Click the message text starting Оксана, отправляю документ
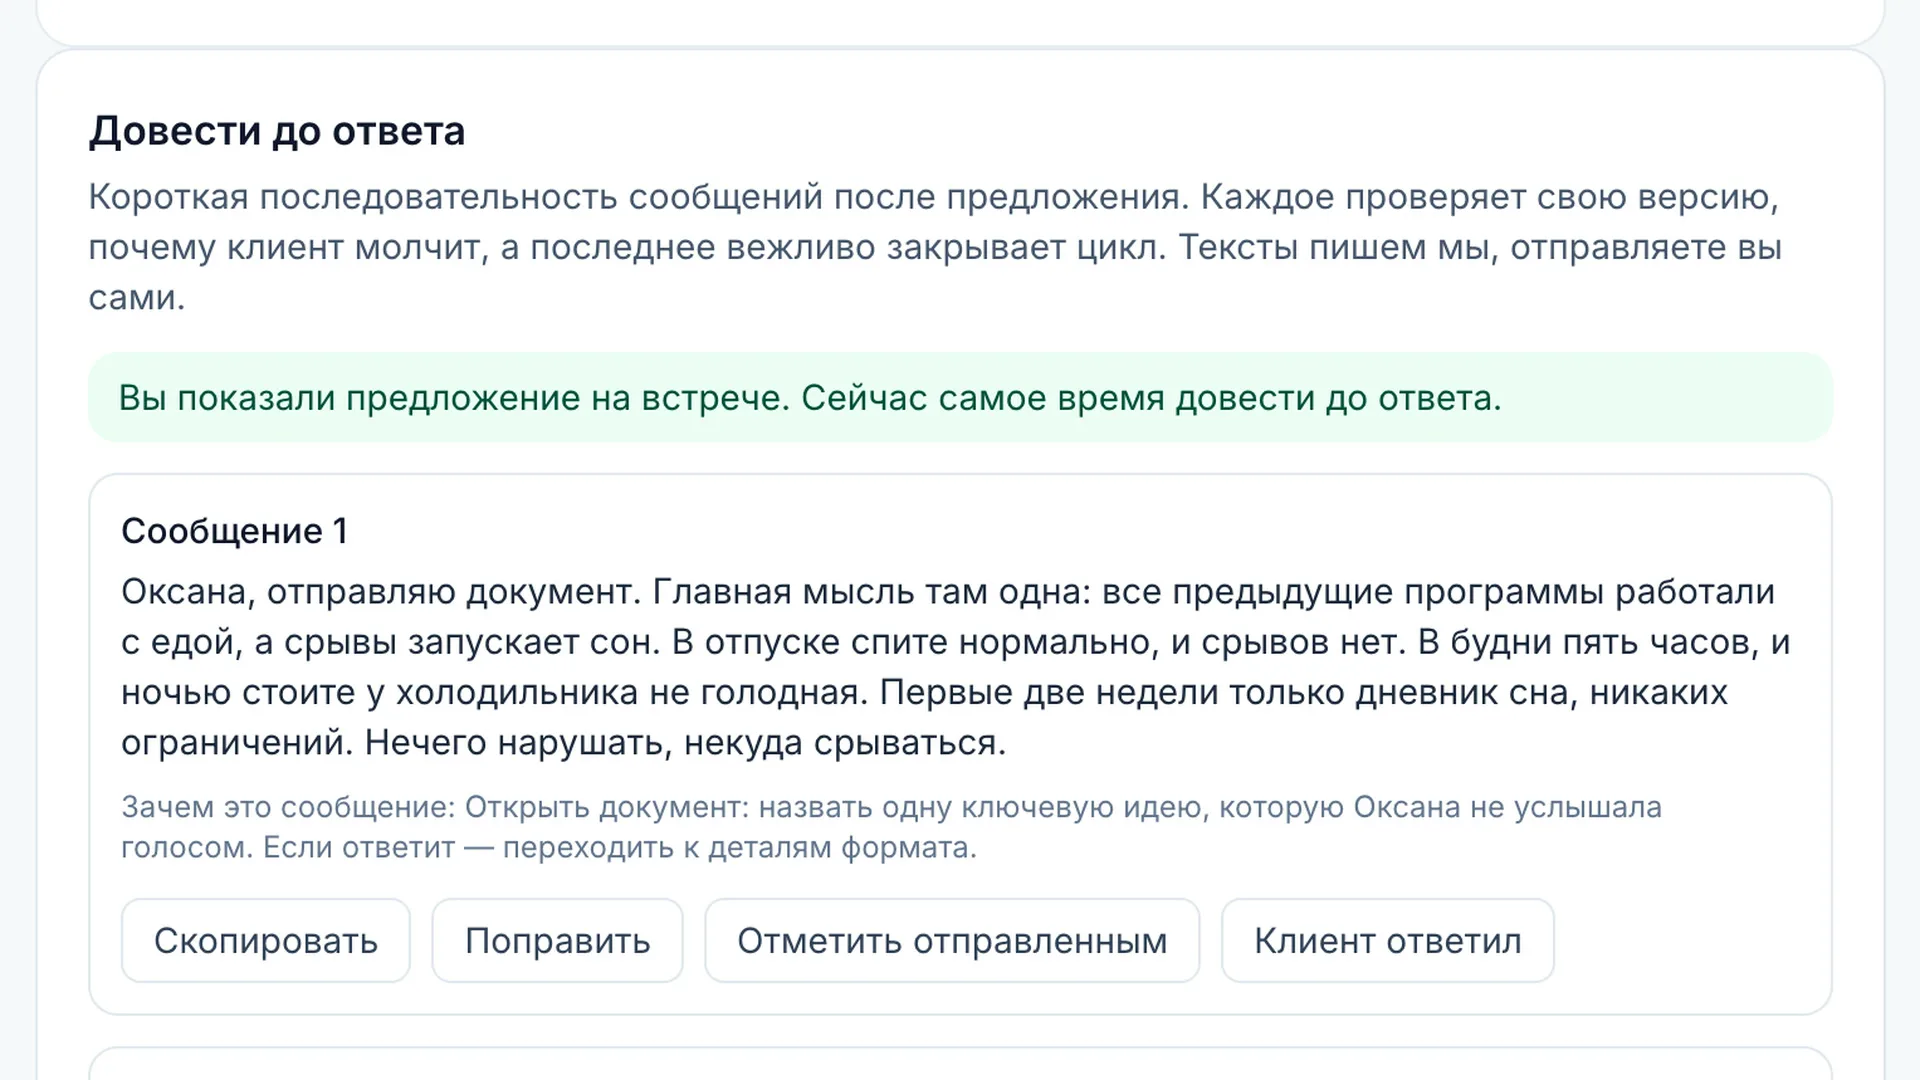This screenshot has width=1920, height=1080. point(956,667)
